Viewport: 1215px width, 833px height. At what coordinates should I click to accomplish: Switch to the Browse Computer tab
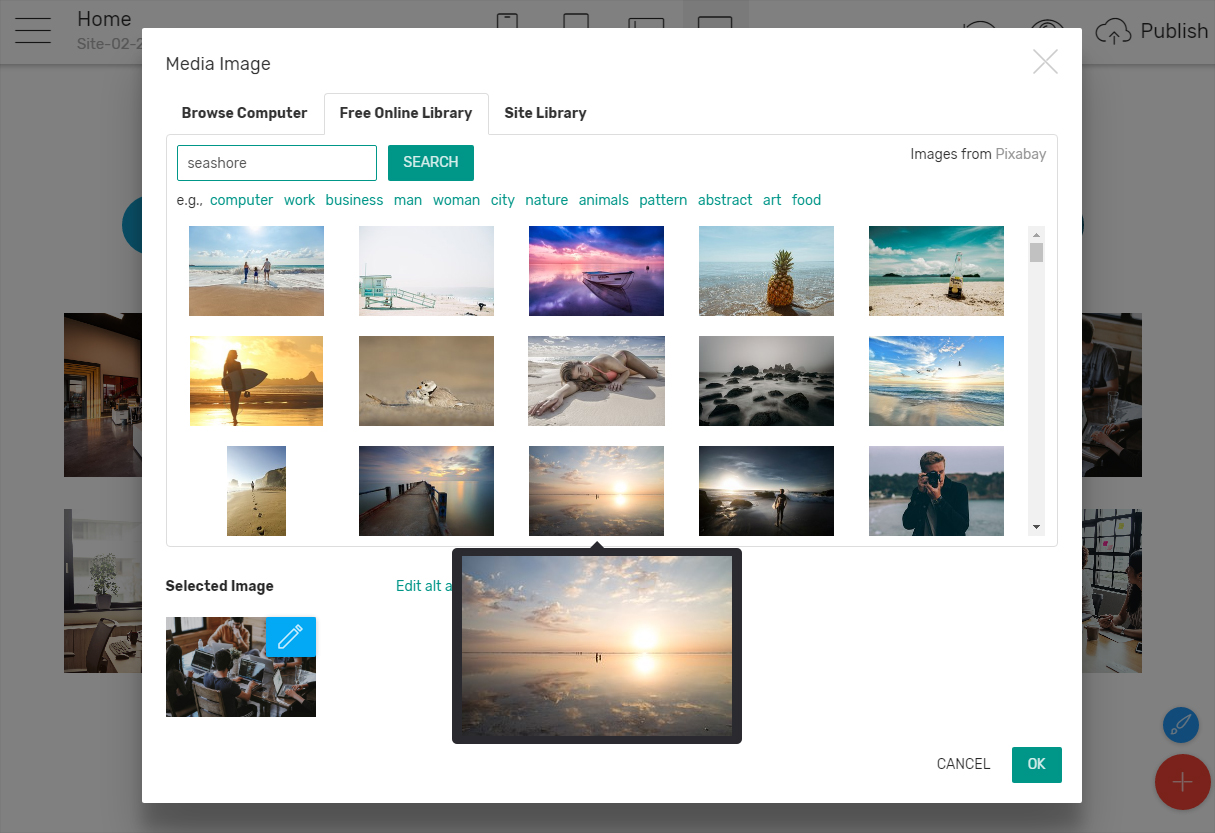click(x=244, y=113)
